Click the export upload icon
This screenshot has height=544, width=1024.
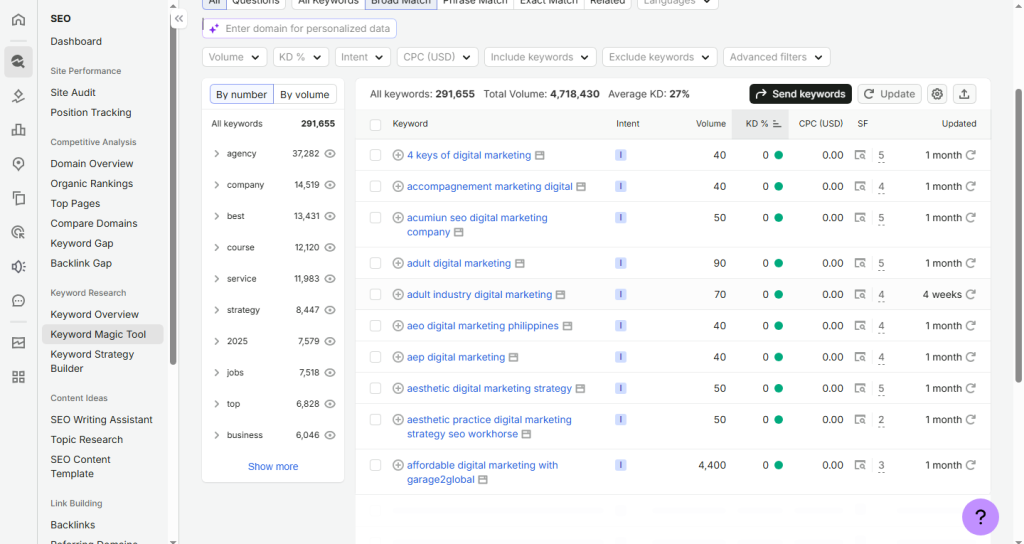point(965,94)
